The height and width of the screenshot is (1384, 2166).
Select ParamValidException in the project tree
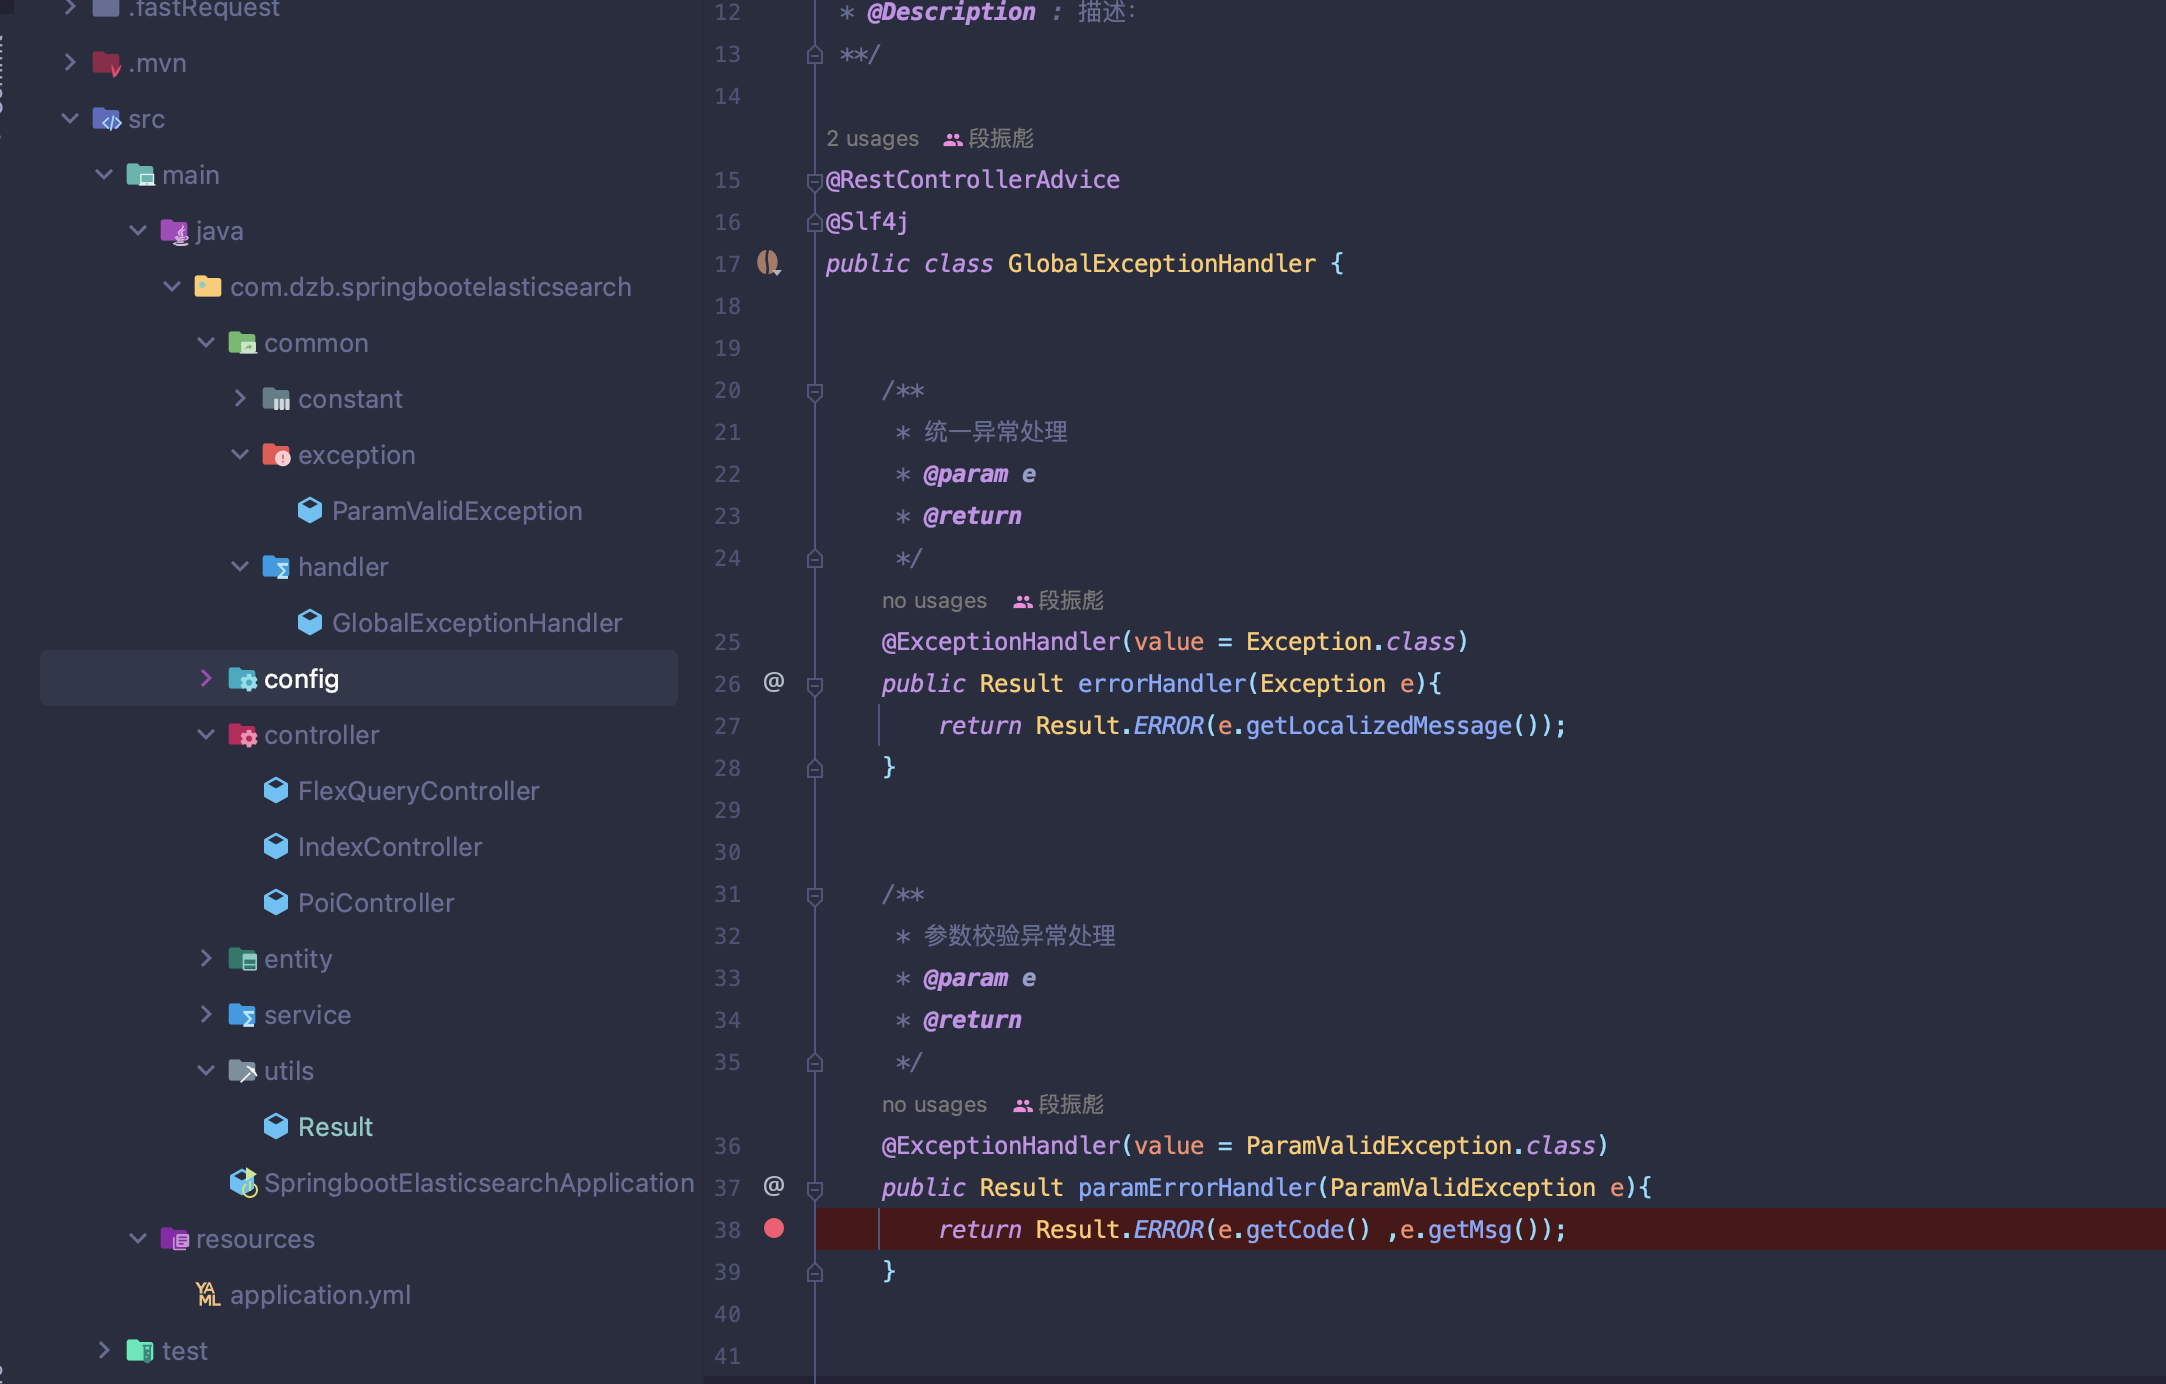coord(456,511)
